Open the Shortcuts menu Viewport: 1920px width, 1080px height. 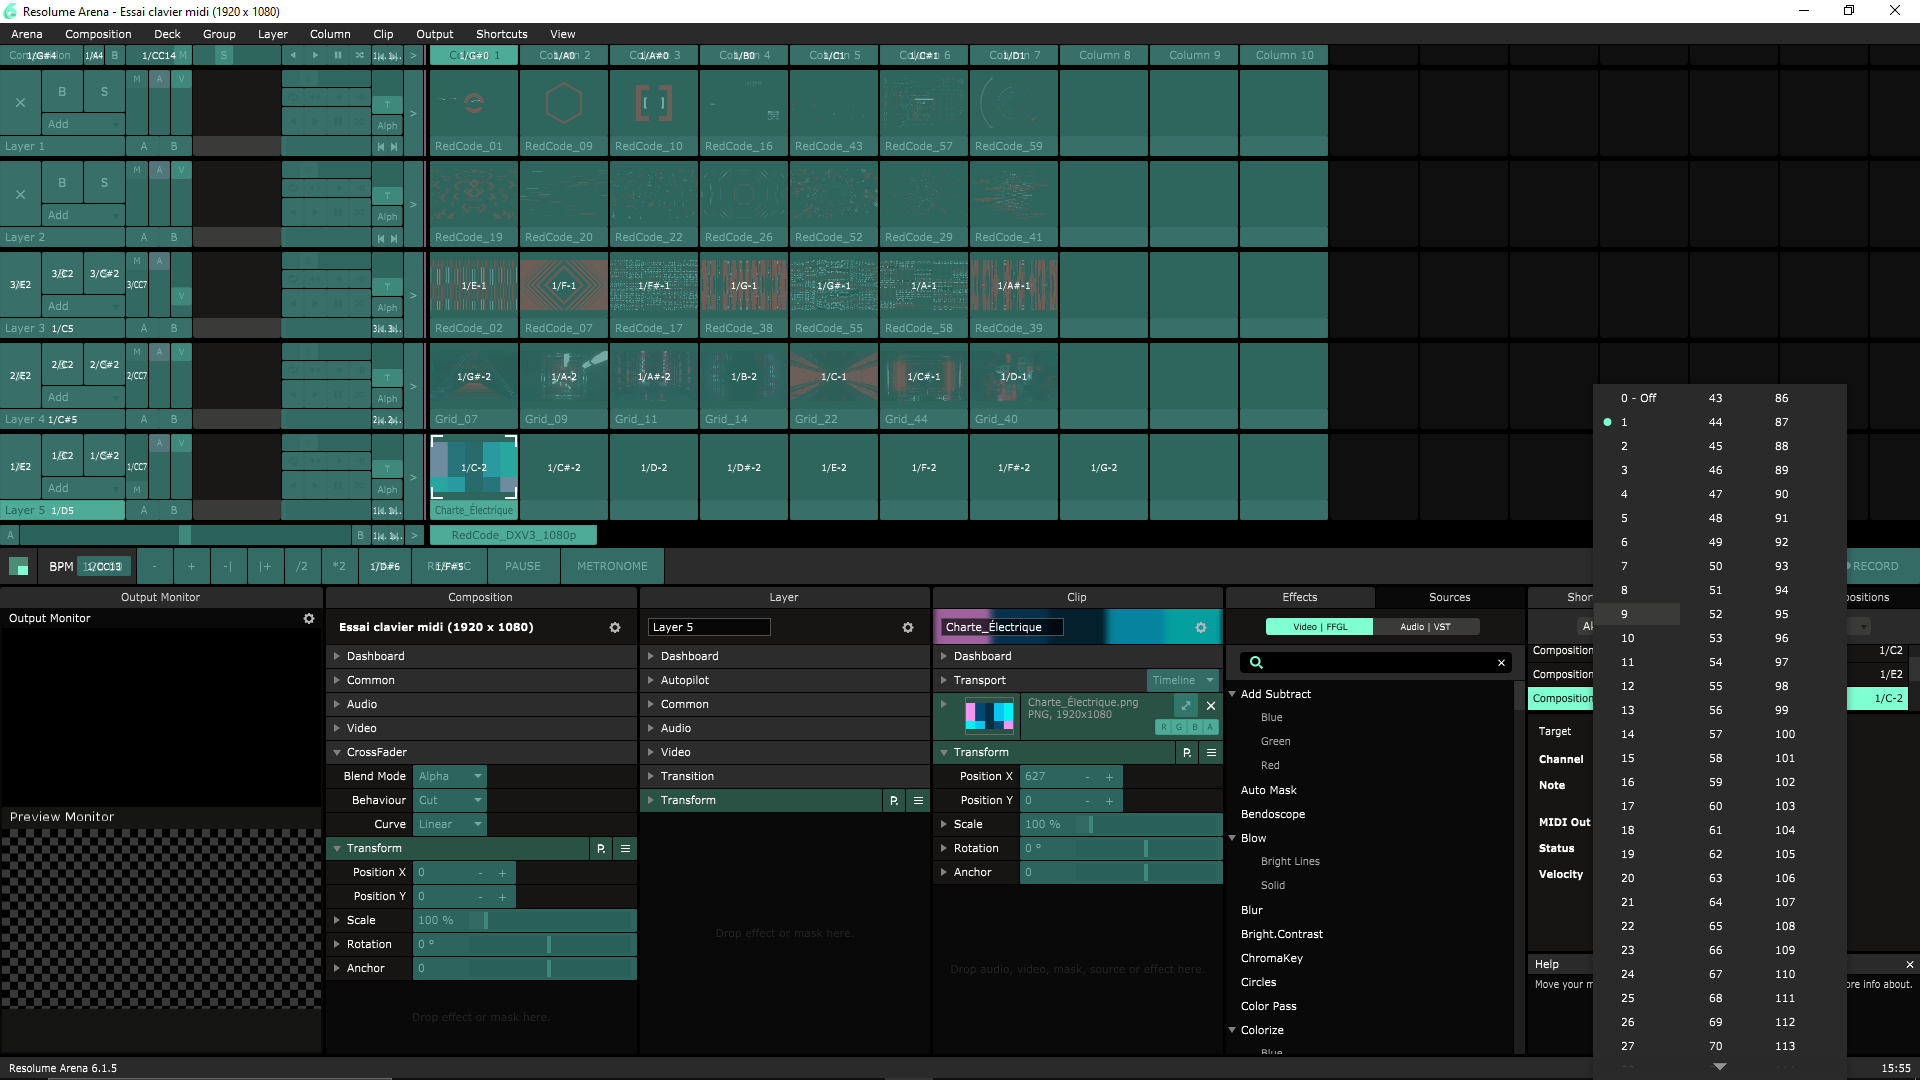point(501,34)
